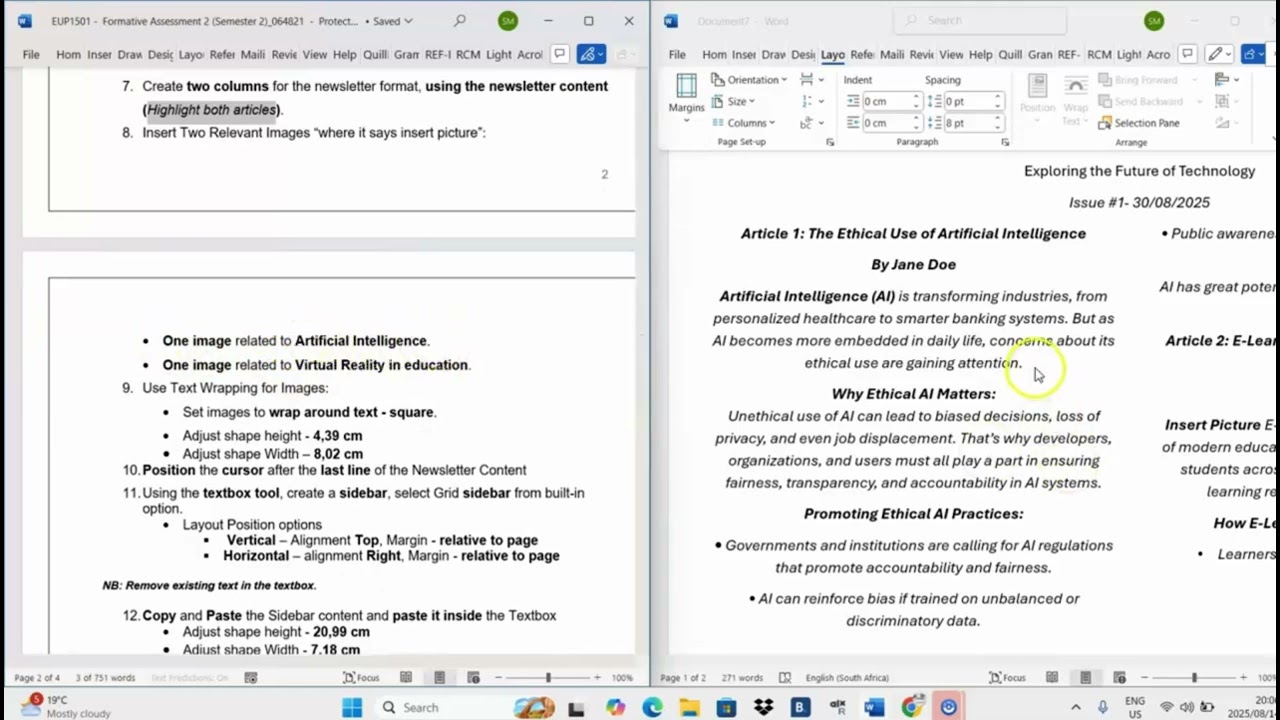This screenshot has width=1280, height=720.
Task: Launch the Page Set-up dialog launcher
Action: 830,143
